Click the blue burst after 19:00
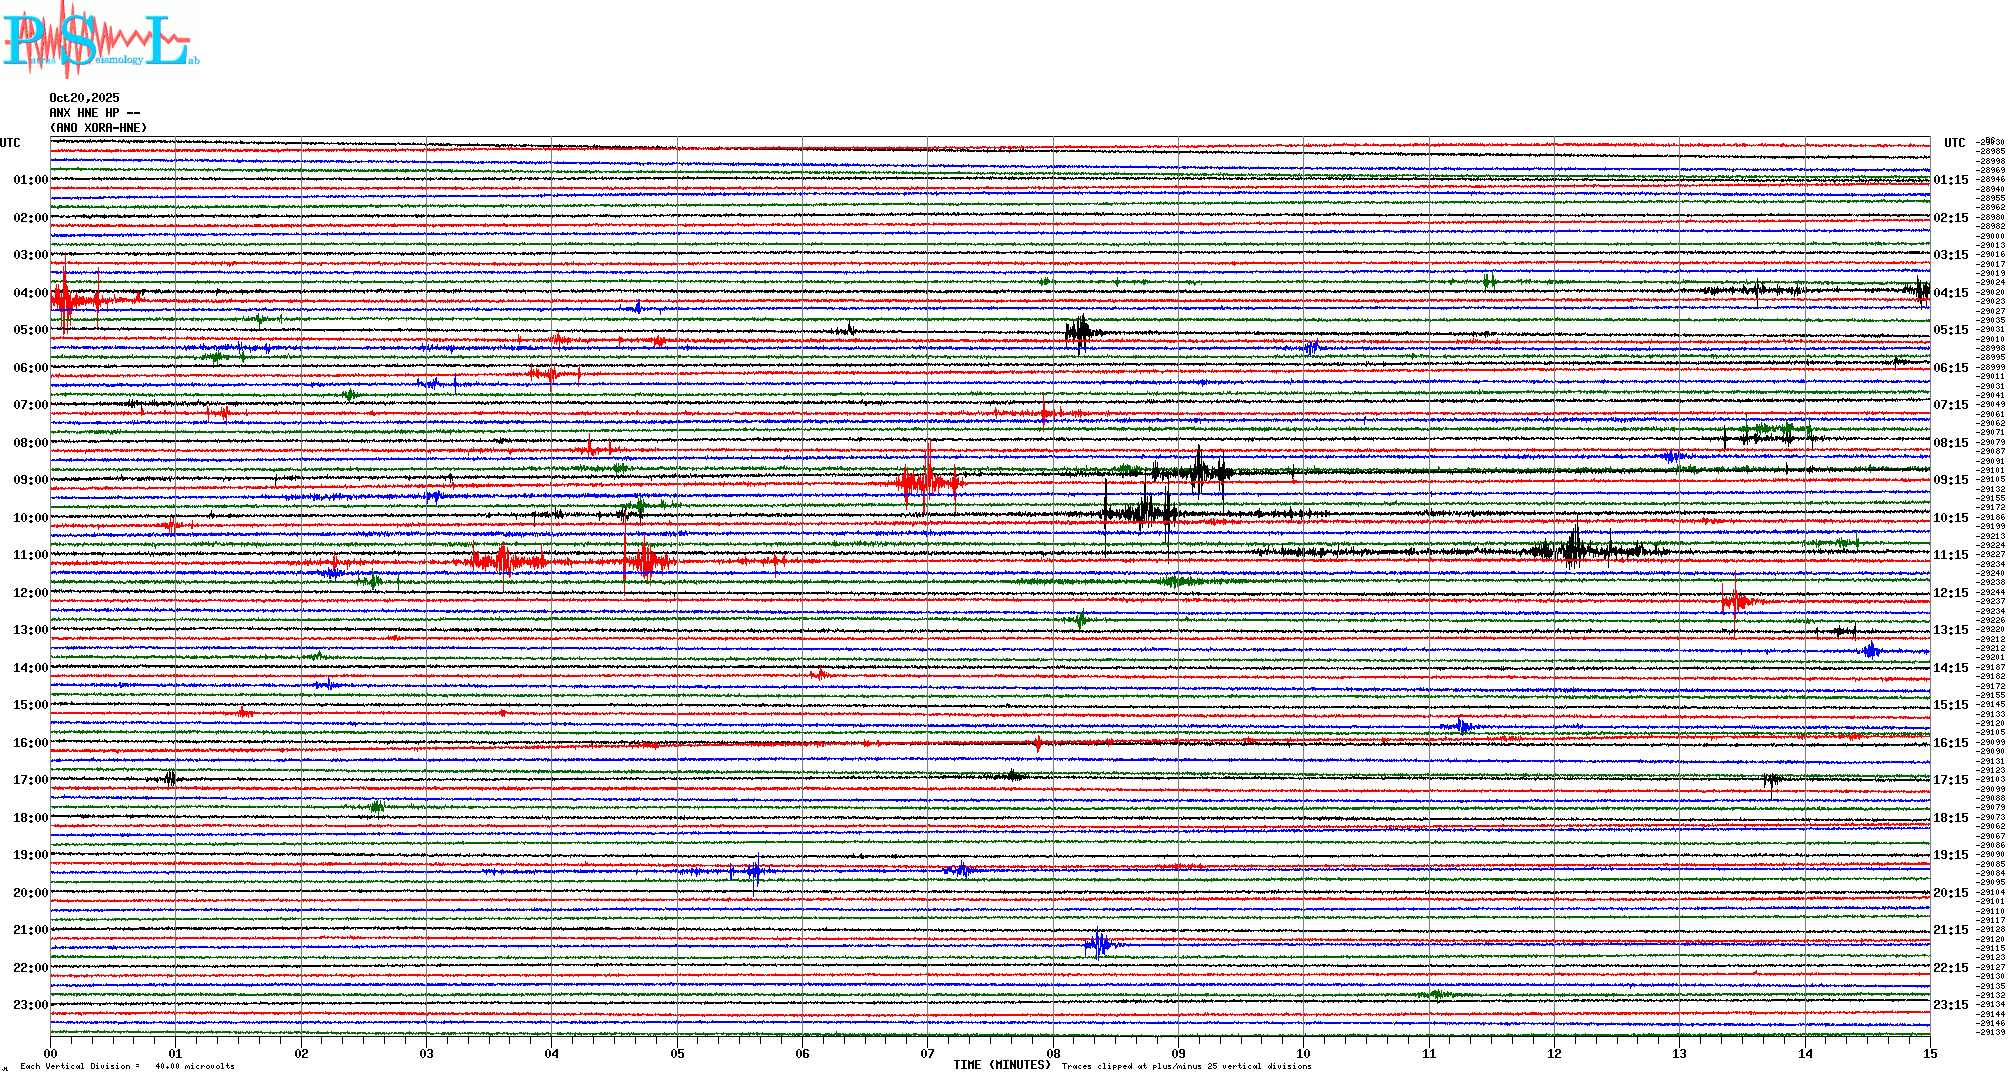 pos(755,871)
